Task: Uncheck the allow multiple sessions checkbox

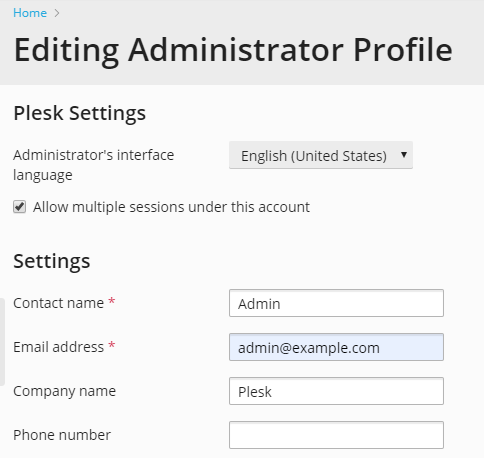Action: [19, 207]
